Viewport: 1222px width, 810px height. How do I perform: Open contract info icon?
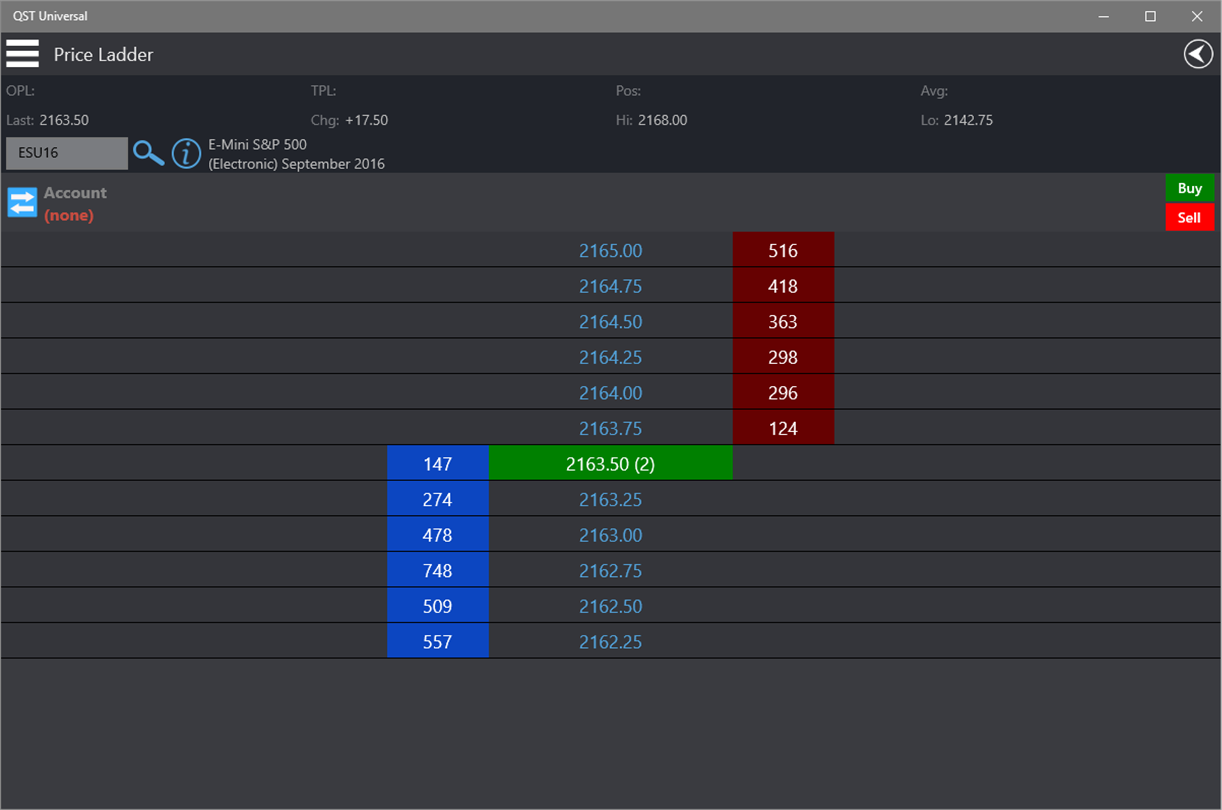coord(187,154)
